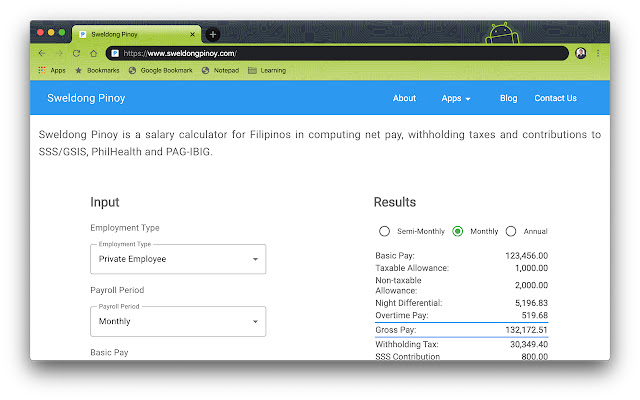The height and width of the screenshot is (400, 640).
Task: Open the About page
Action: coord(404,98)
